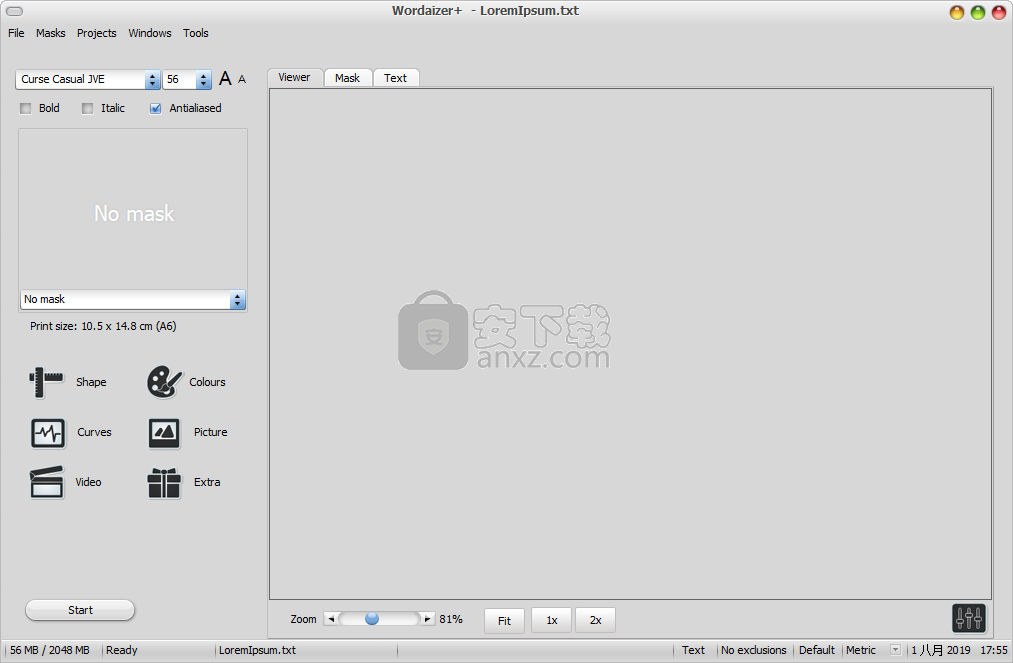
Task: Click LoremIpsum.txt in the status bar
Action: point(257,650)
